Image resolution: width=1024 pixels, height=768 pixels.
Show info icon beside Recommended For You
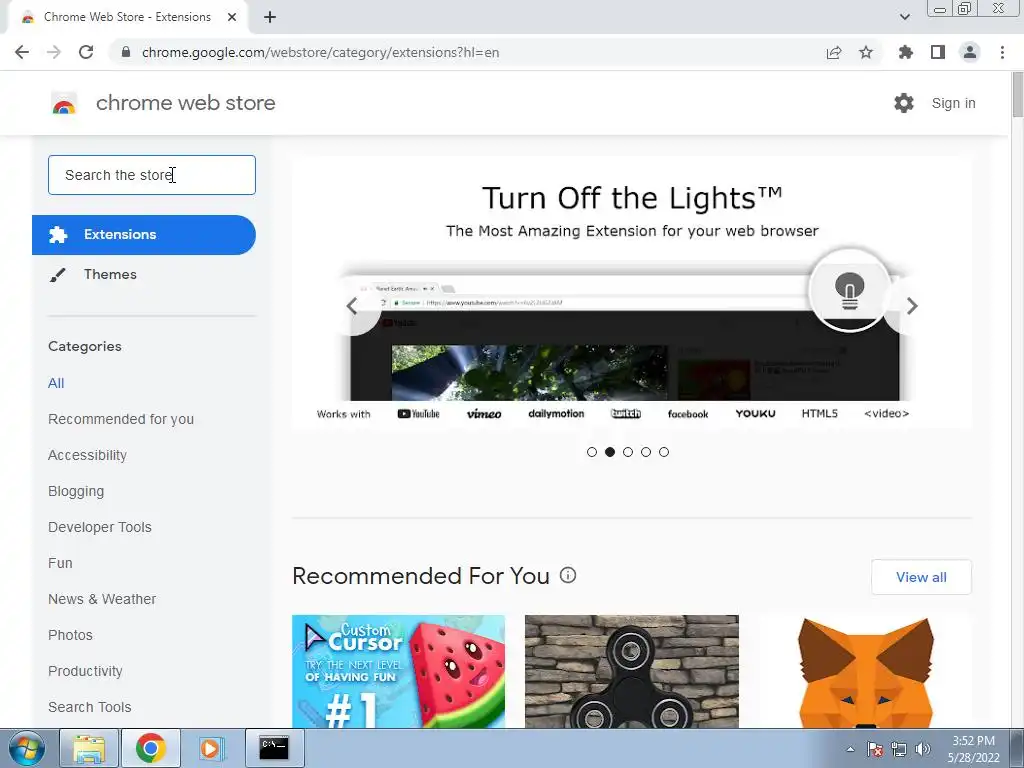(568, 575)
